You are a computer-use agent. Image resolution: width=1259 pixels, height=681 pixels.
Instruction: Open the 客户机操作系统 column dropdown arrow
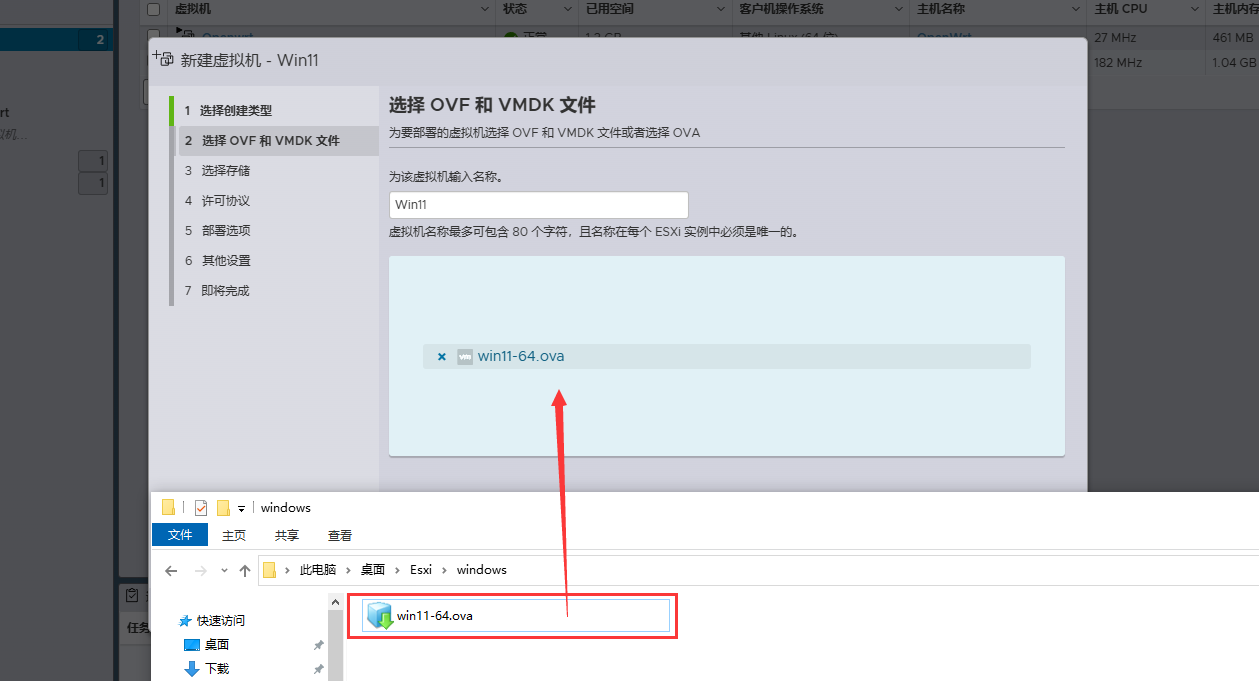pyautogui.click(x=898, y=9)
